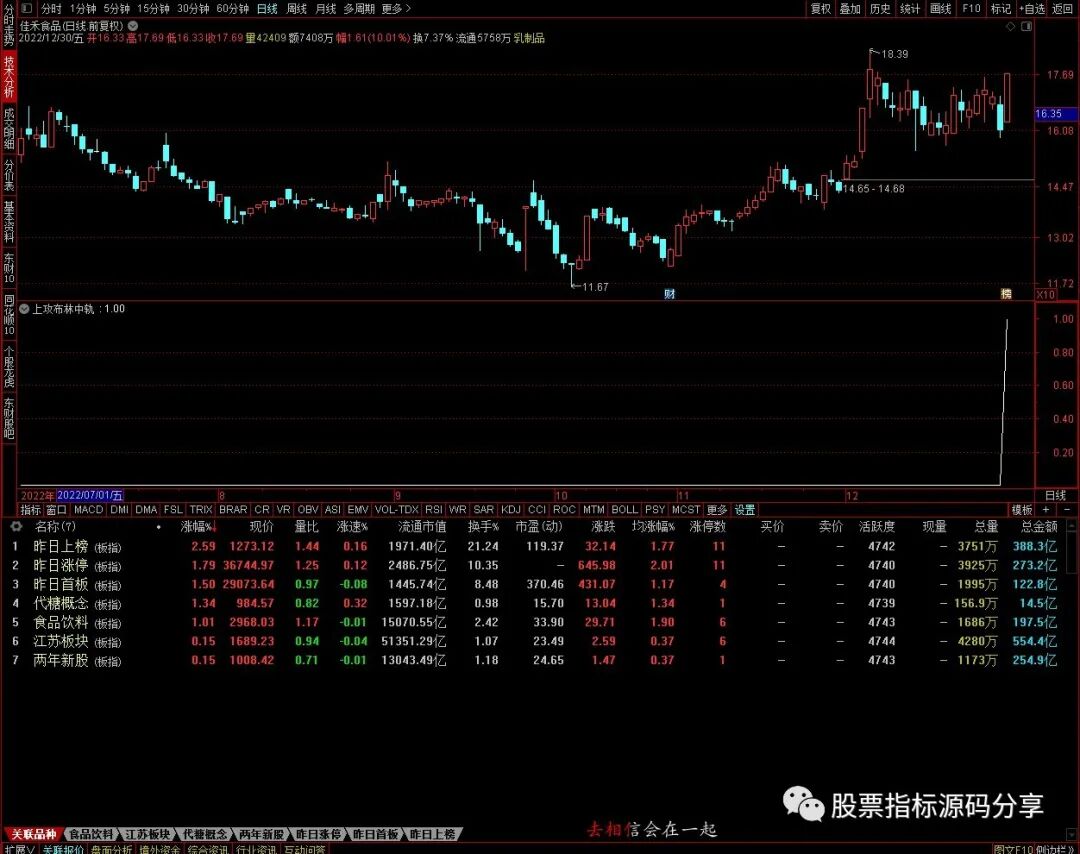Switch to bottom 两年新股 tab
Viewport: 1080px width, 854px height.
click(262, 834)
